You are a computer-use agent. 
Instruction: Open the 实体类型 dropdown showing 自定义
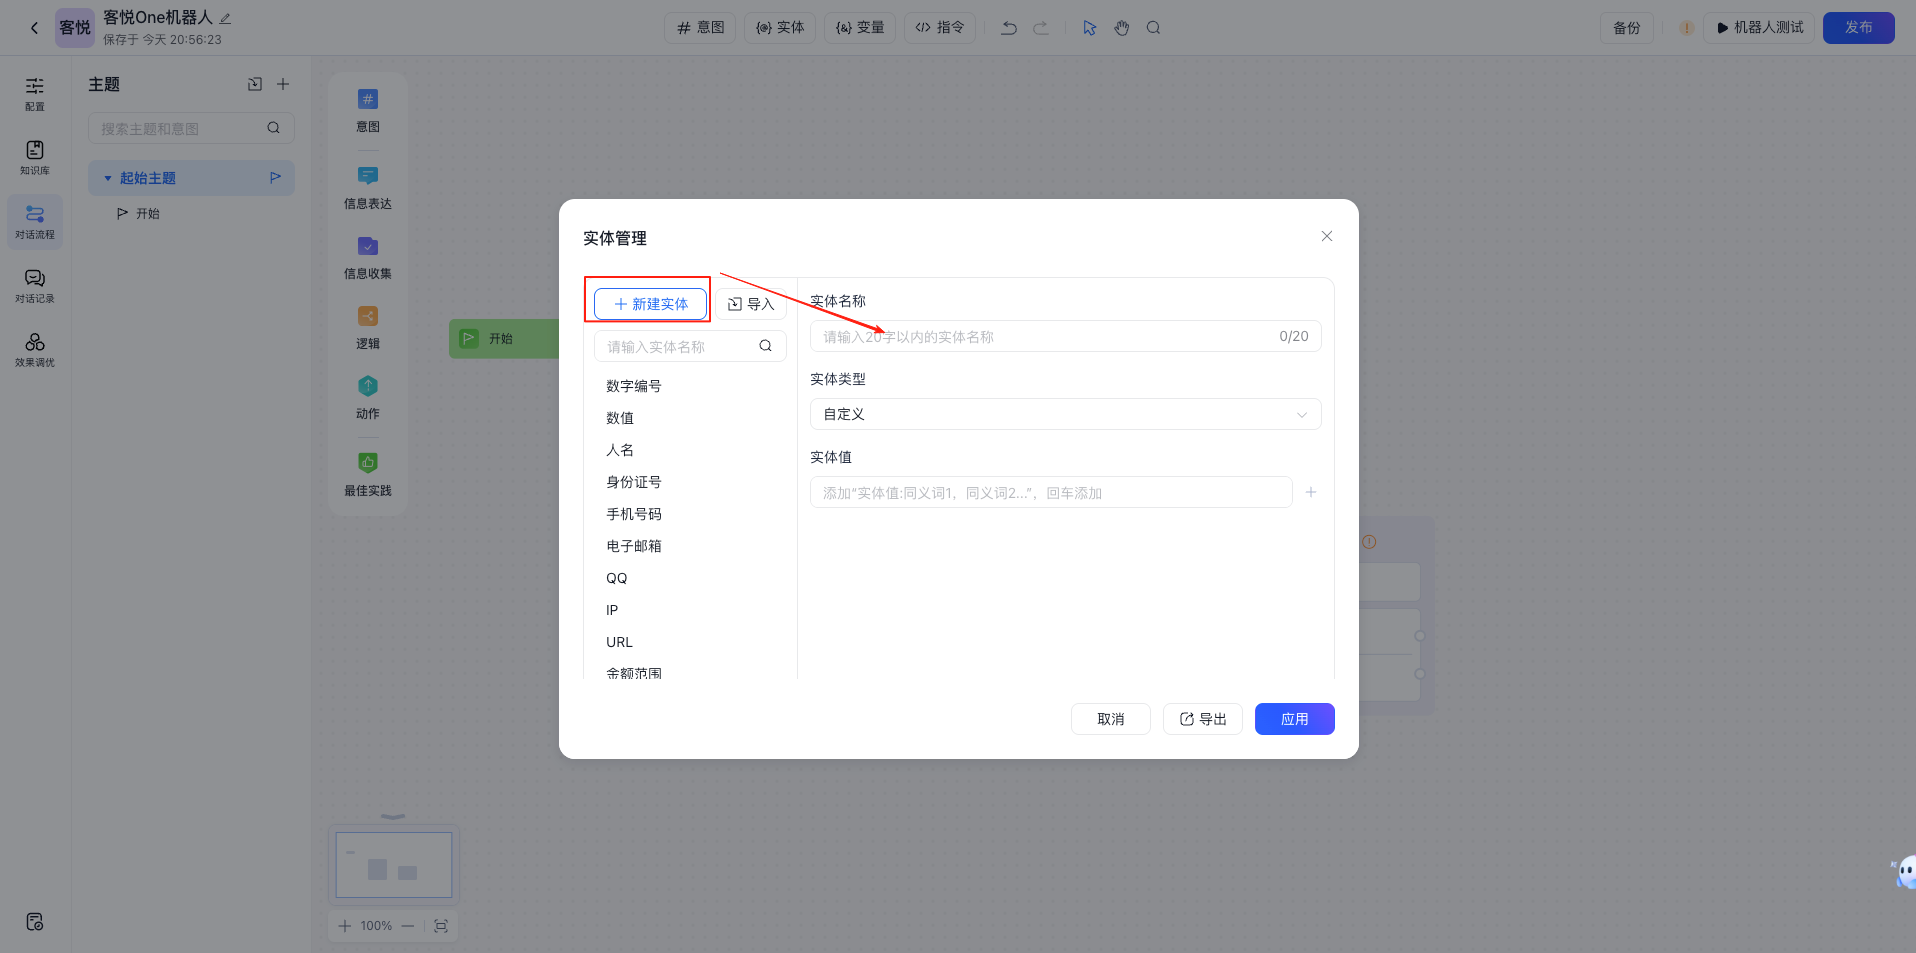point(1065,414)
